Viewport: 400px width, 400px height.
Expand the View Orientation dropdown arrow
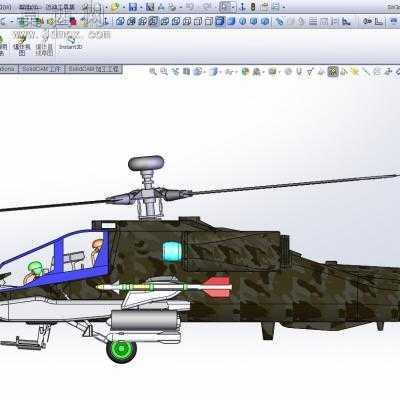(x=204, y=71)
